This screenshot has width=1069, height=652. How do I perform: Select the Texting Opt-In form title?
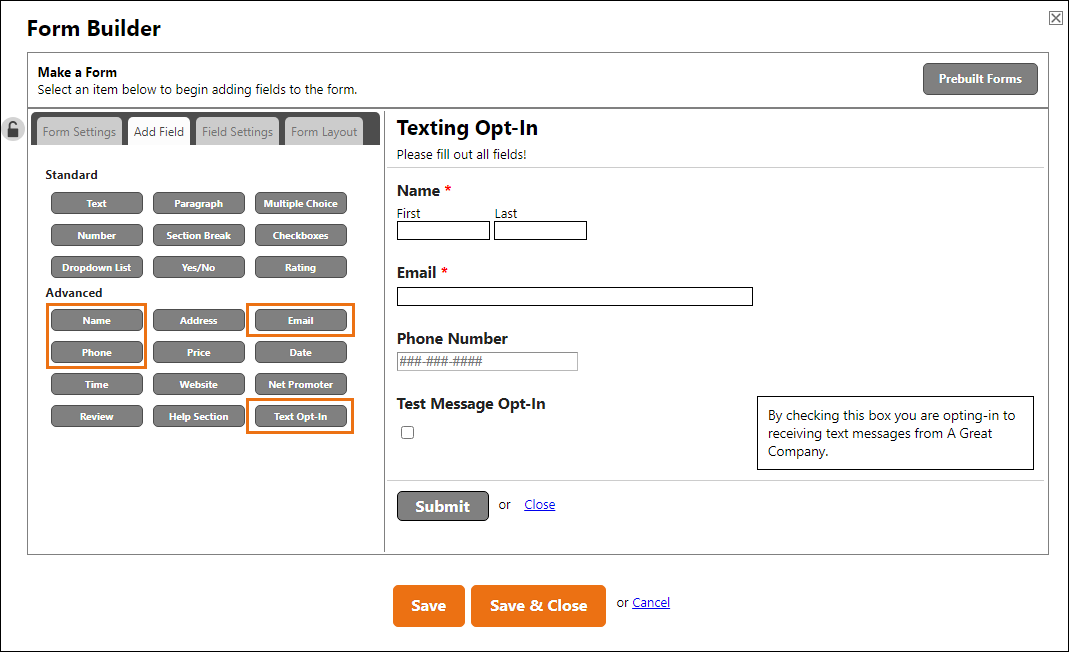pyautogui.click(x=467, y=128)
